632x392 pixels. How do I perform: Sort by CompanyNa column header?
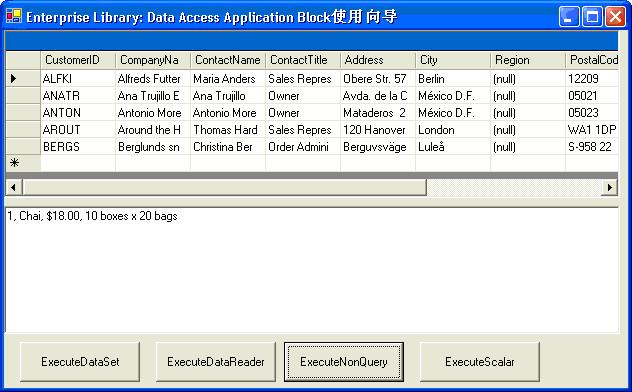(x=153, y=60)
